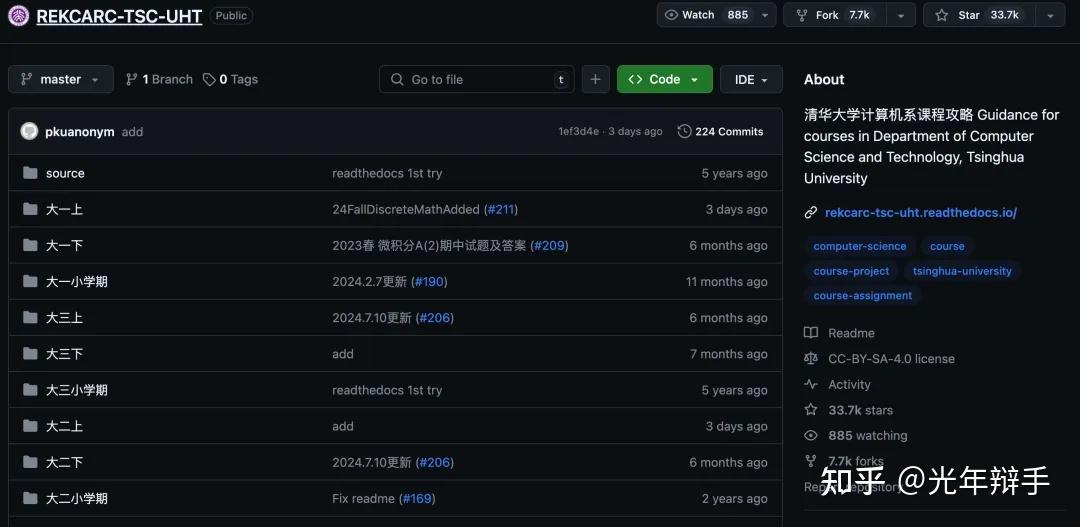Click the 大三下 folder icon
Image resolution: width=1080 pixels, height=527 pixels.
click(30, 353)
